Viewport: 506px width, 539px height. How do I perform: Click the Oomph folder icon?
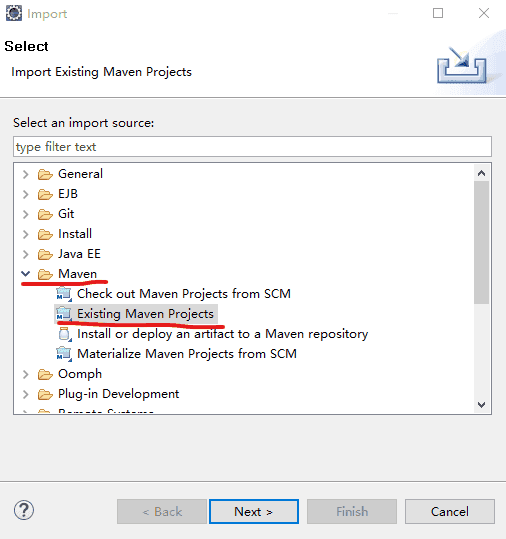(45, 374)
